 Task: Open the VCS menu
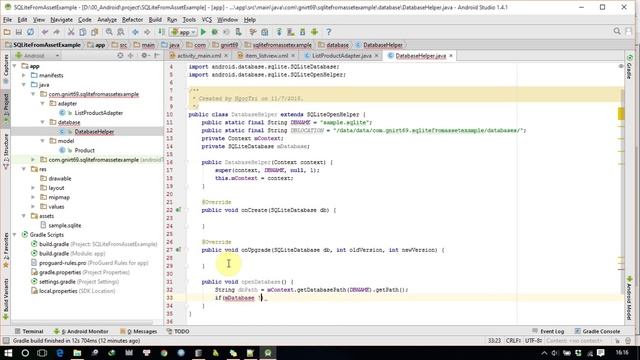[x=207, y=20]
